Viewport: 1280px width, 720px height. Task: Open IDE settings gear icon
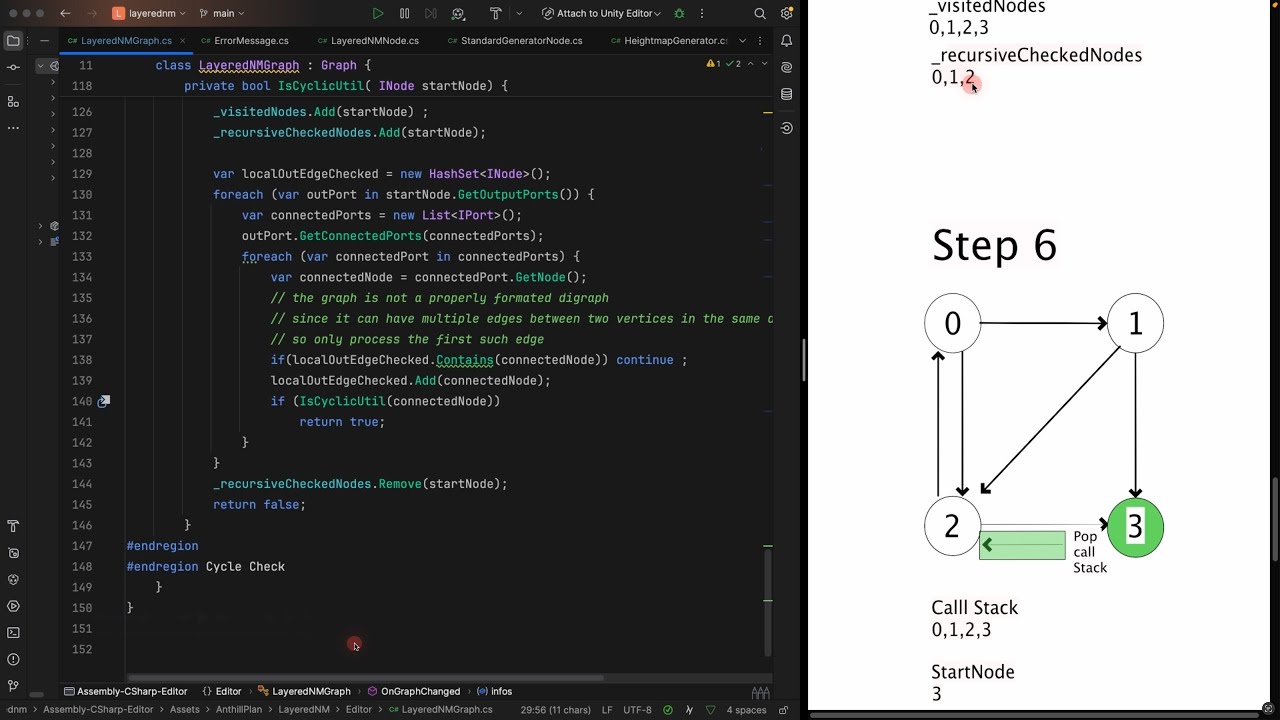pos(786,14)
